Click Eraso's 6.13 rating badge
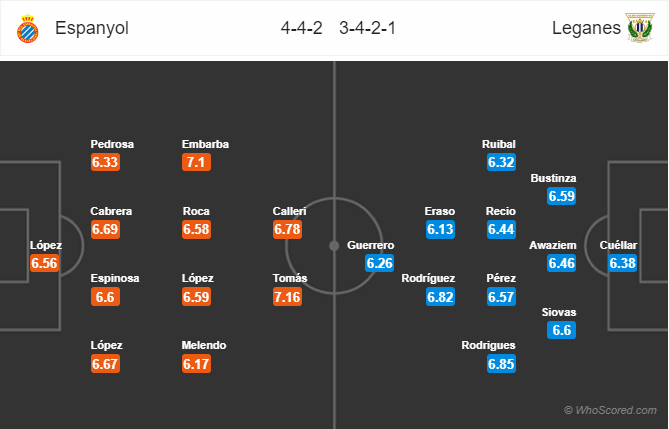Screen dimensions: 669x429 (x=440, y=229)
